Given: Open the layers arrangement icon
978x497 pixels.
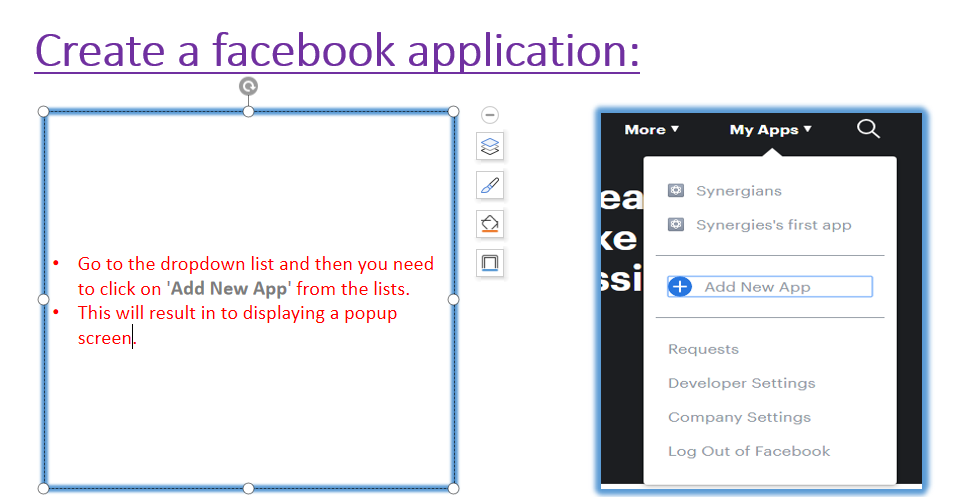Looking at the screenshot, I should click(490, 147).
